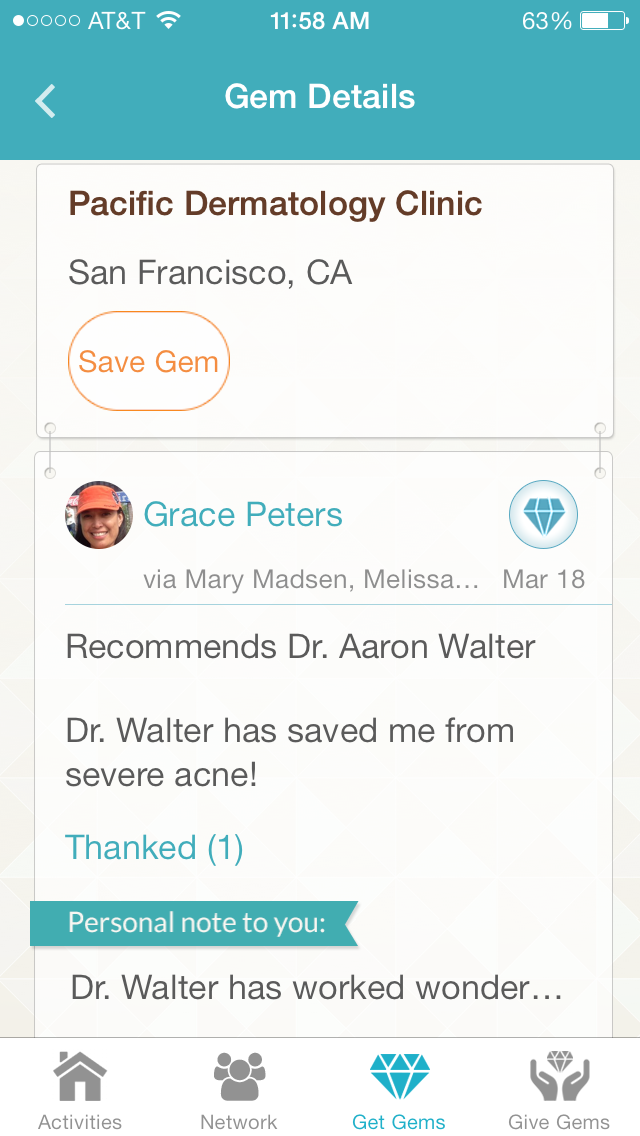Tap the blue gem badge icon
Image resolution: width=640 pixels, height=1136 pixels.
tap(543, 515)
